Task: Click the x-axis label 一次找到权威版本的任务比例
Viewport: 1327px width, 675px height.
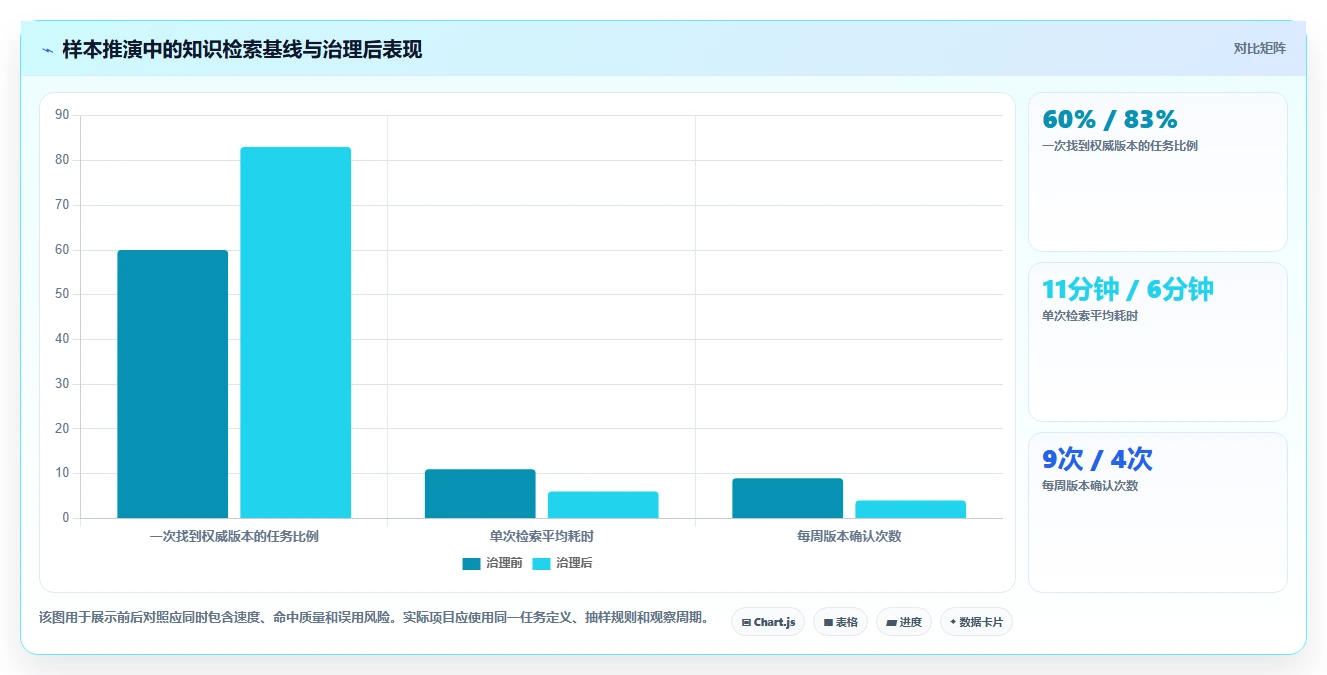Action: click(234, 536)
